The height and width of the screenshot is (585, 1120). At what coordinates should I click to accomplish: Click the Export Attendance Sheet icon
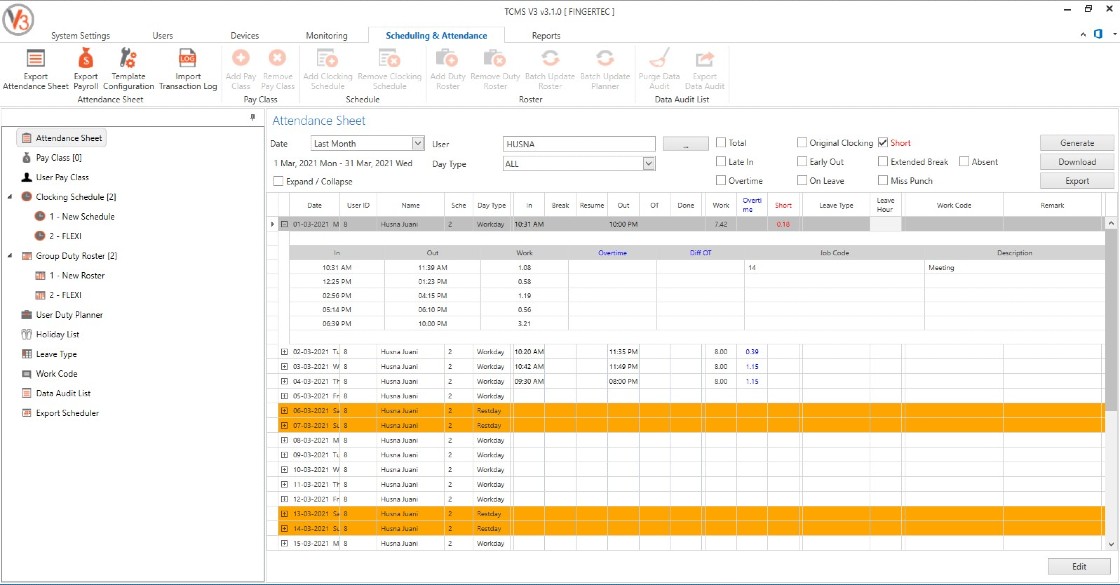click(x=35, y=59)
